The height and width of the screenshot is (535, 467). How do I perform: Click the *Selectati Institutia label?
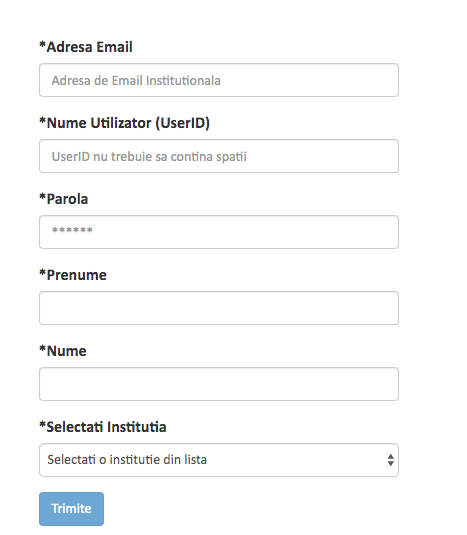point(103,427)
